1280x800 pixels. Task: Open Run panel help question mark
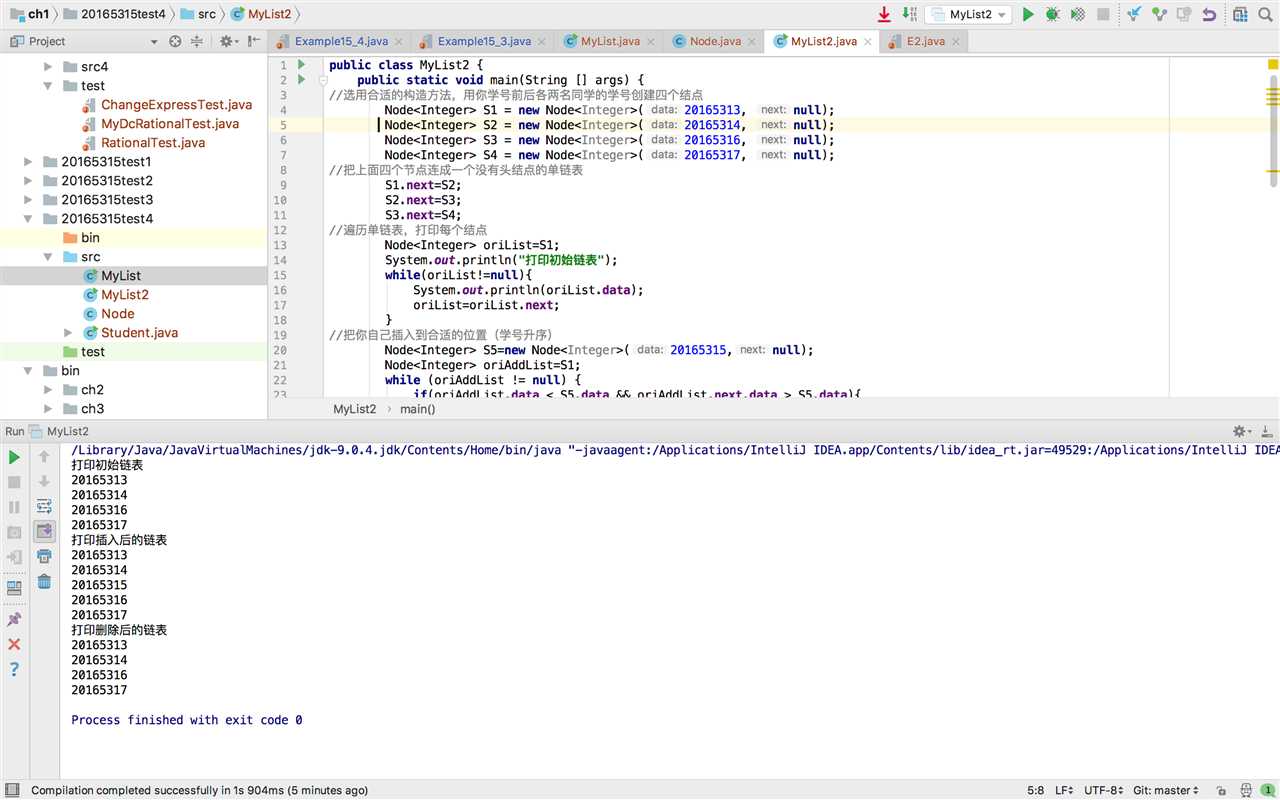pos(14,669)
